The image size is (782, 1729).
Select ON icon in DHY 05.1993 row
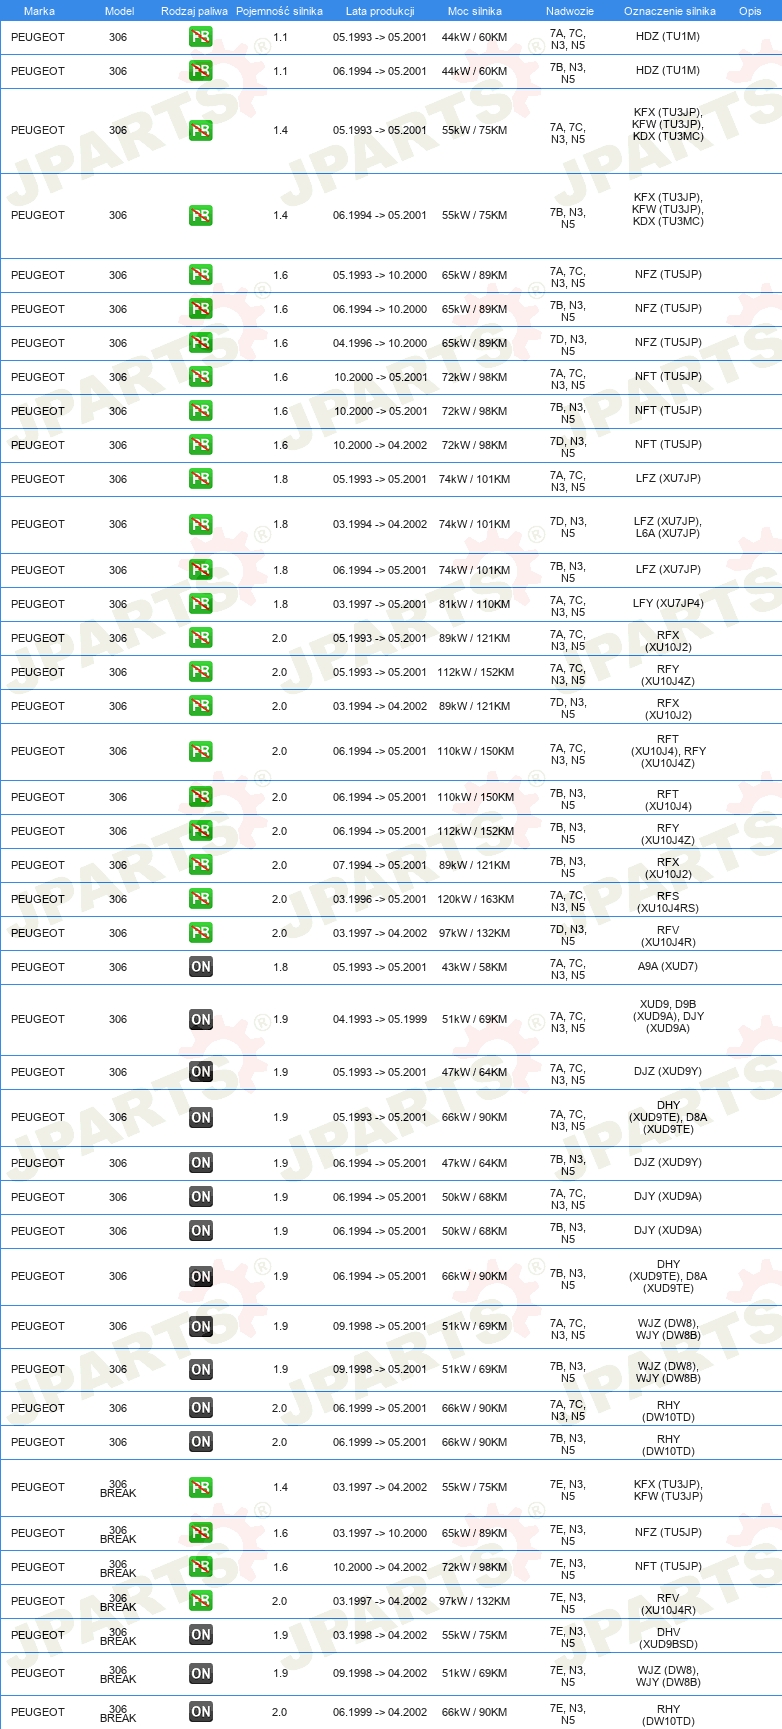tap(201, 1118)
